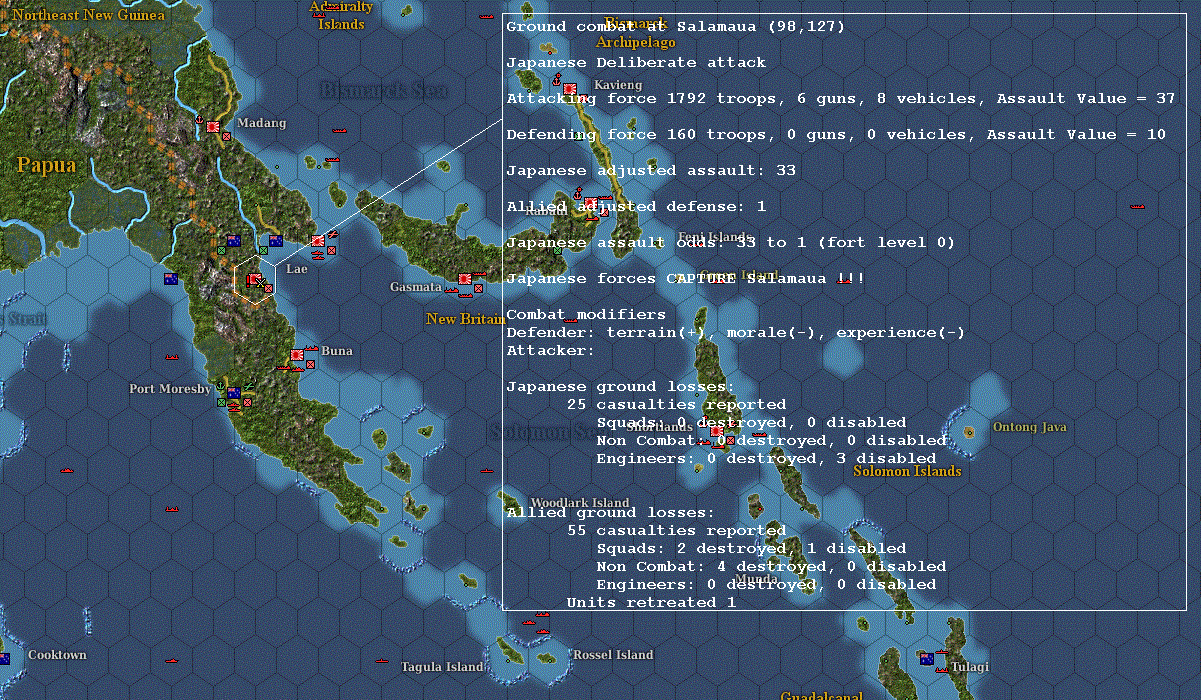Select the Japanese base flag at Gasmata
The image size is (1201, 700).
[465, 279]
